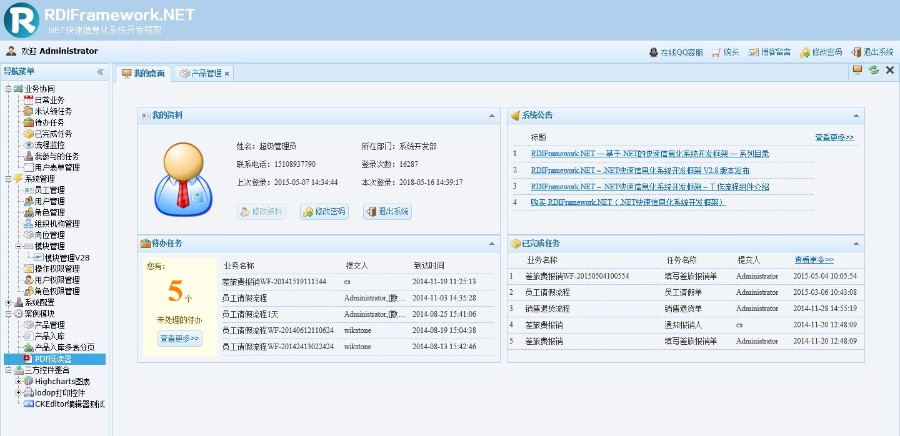Open 博客留言 in the top toolbar
Screen dimensions: 900x436
pos(770,52)
